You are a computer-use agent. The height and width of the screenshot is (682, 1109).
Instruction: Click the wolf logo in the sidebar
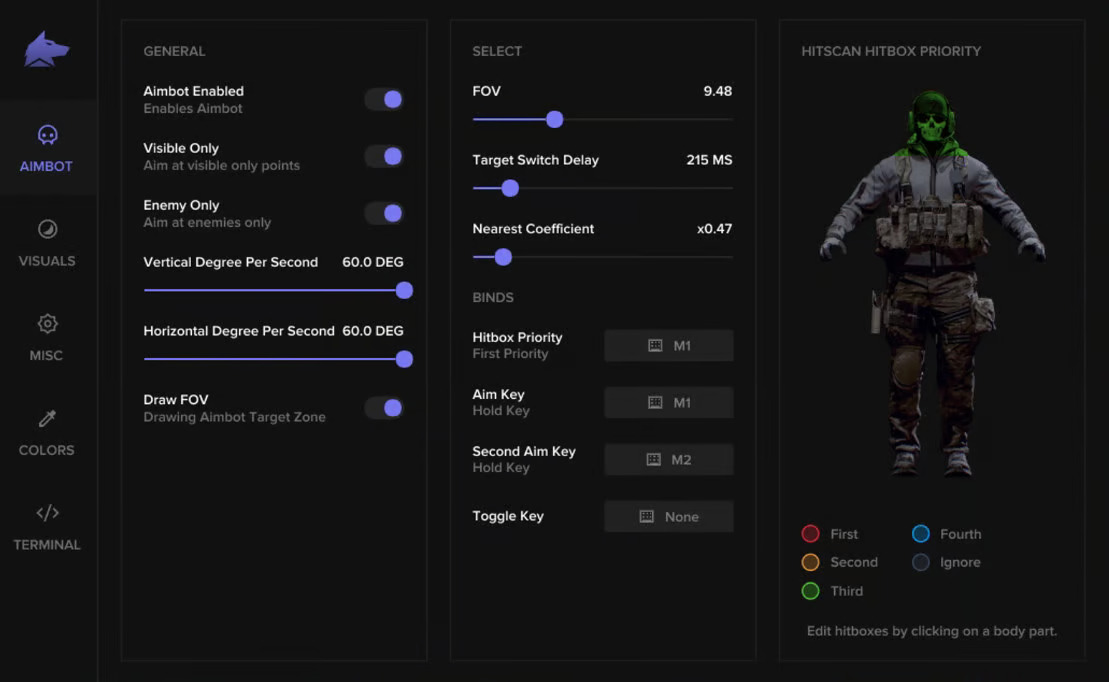pos(47,50)
